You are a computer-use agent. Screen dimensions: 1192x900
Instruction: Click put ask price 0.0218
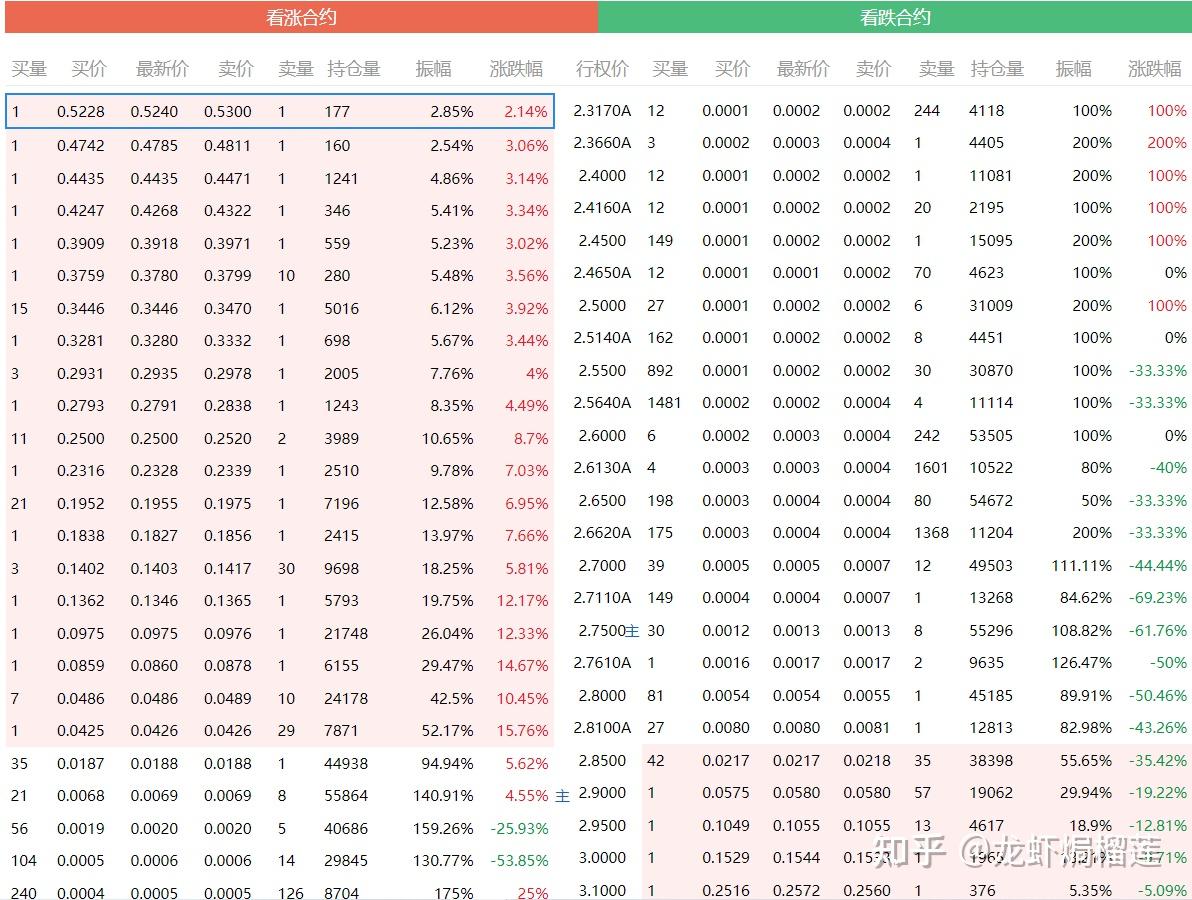click(867, 760)
